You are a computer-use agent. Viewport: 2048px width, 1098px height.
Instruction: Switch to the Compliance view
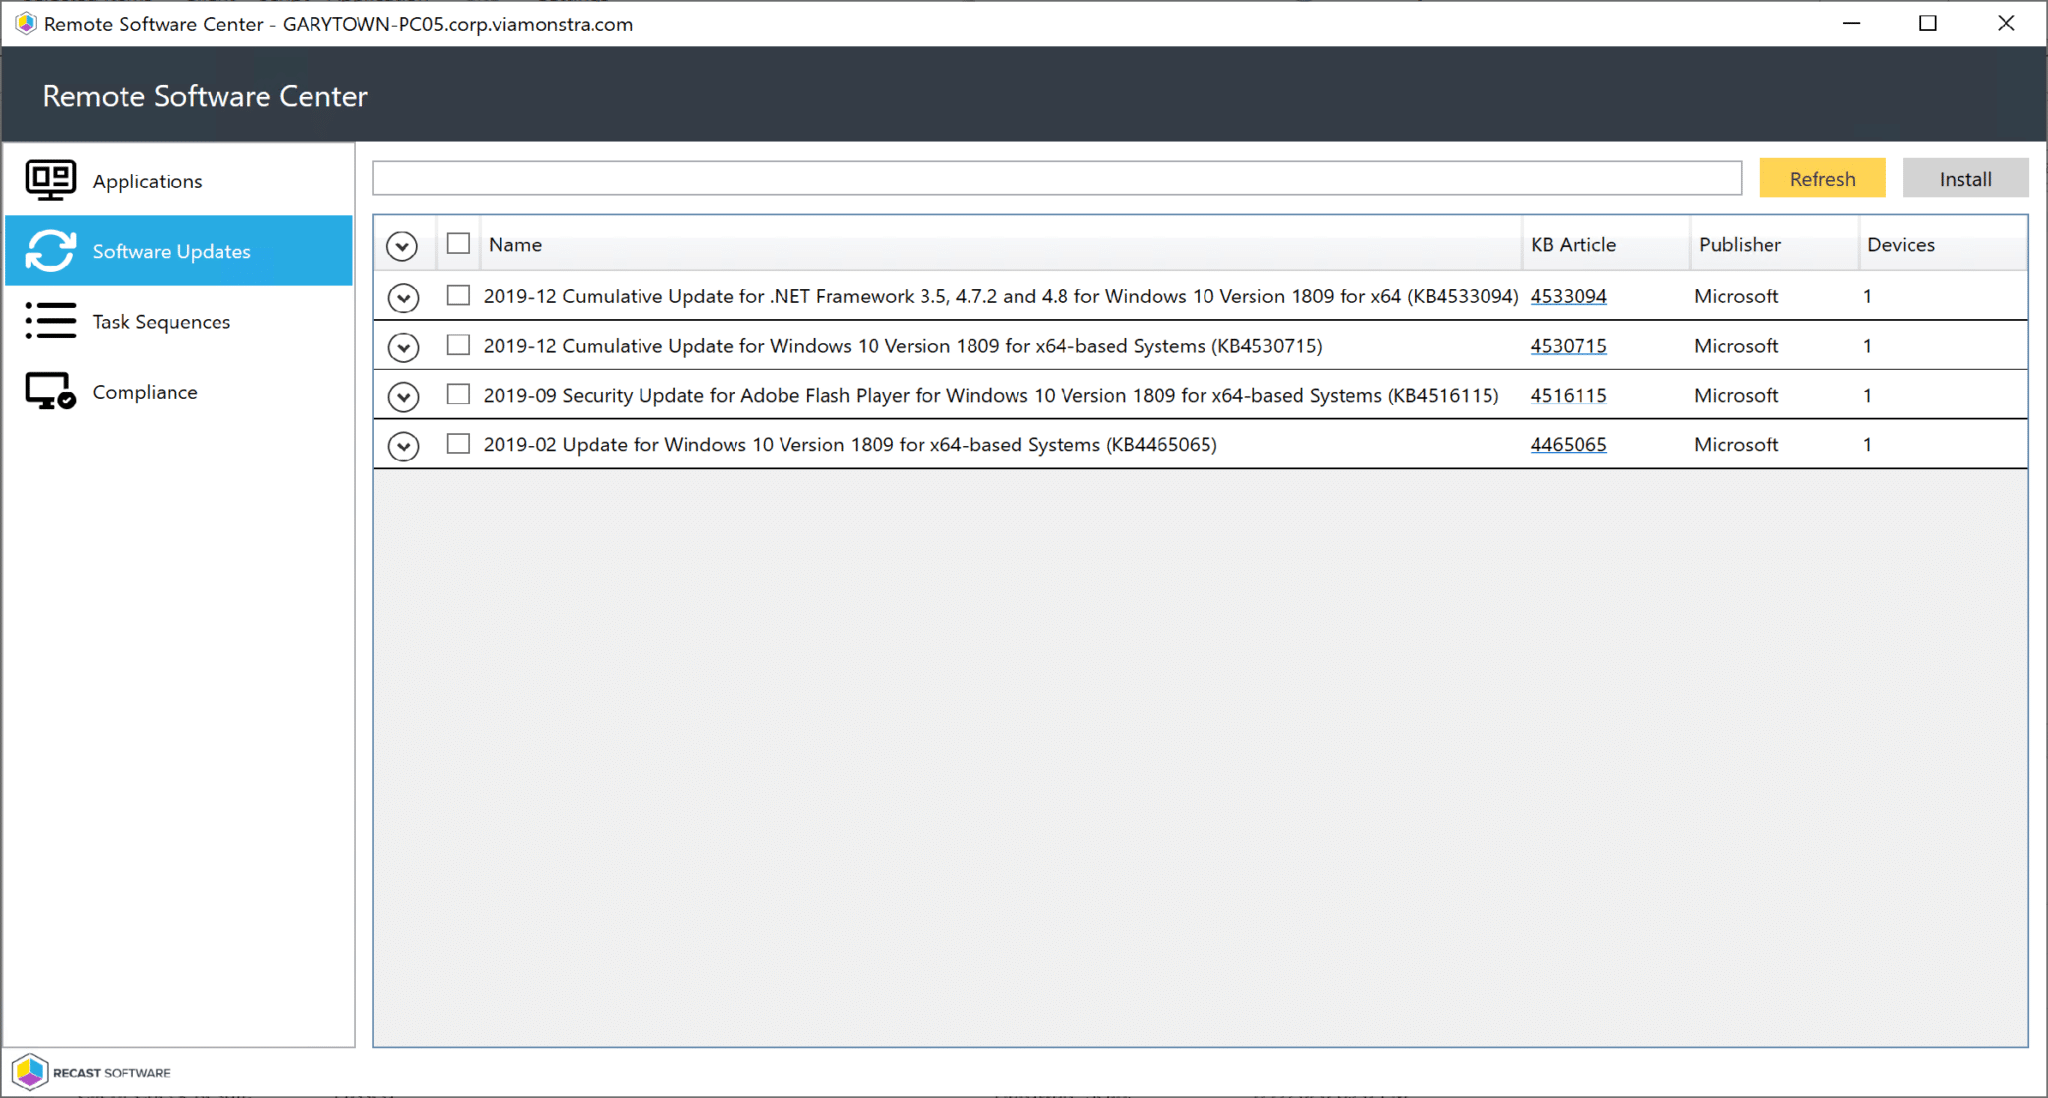[x=179, y=391]
